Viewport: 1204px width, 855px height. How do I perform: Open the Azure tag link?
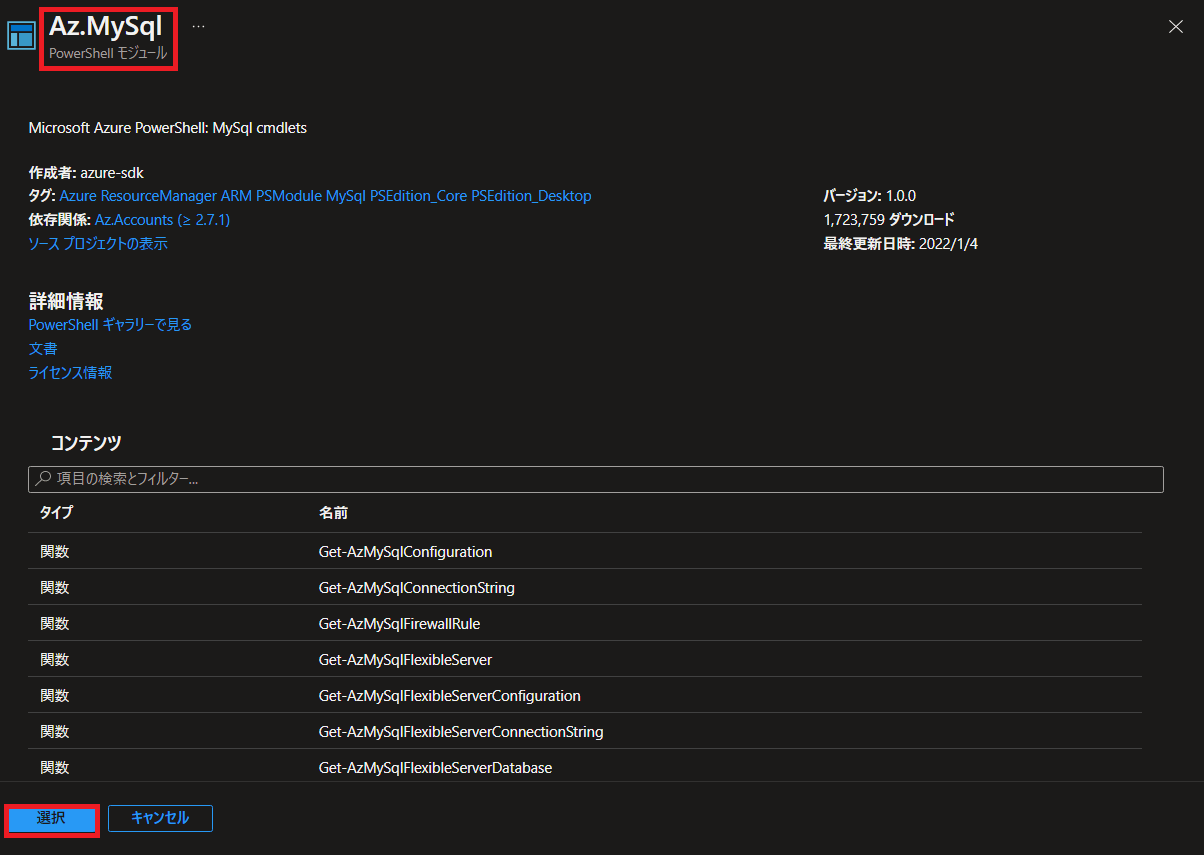point(78,196)
